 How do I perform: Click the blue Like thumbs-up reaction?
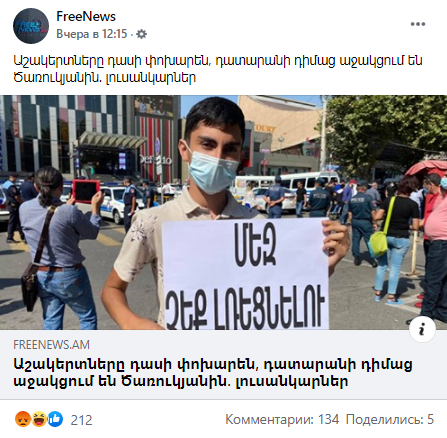click(55, 419)
